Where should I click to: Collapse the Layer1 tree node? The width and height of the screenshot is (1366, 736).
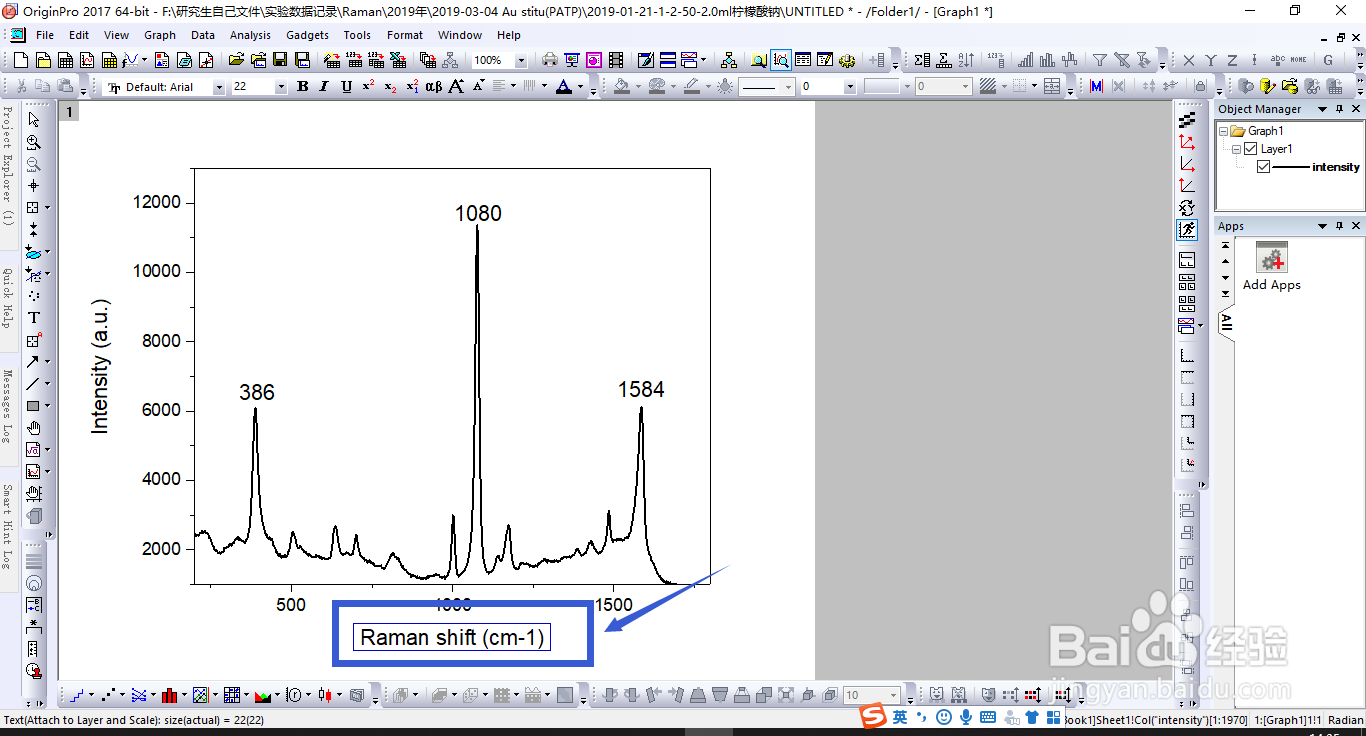[x=1236, y=149]
